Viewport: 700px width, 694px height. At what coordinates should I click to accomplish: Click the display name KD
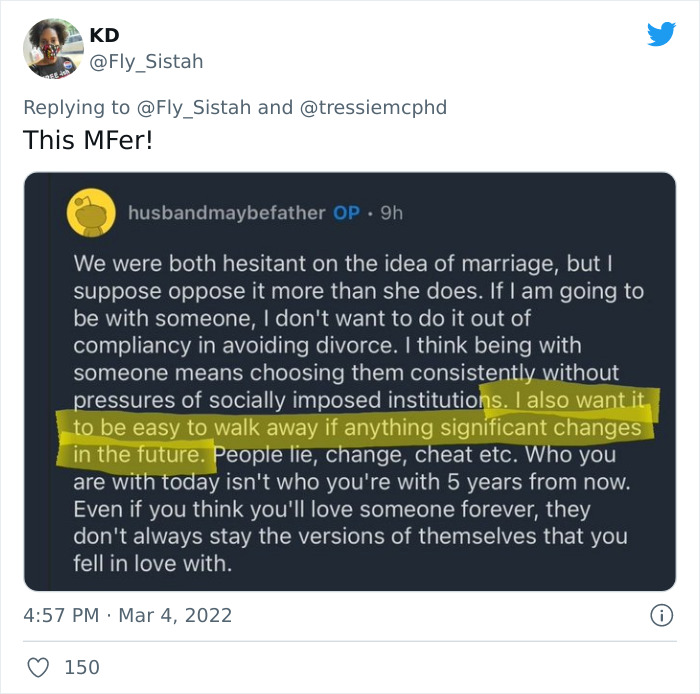pos(104,35)
